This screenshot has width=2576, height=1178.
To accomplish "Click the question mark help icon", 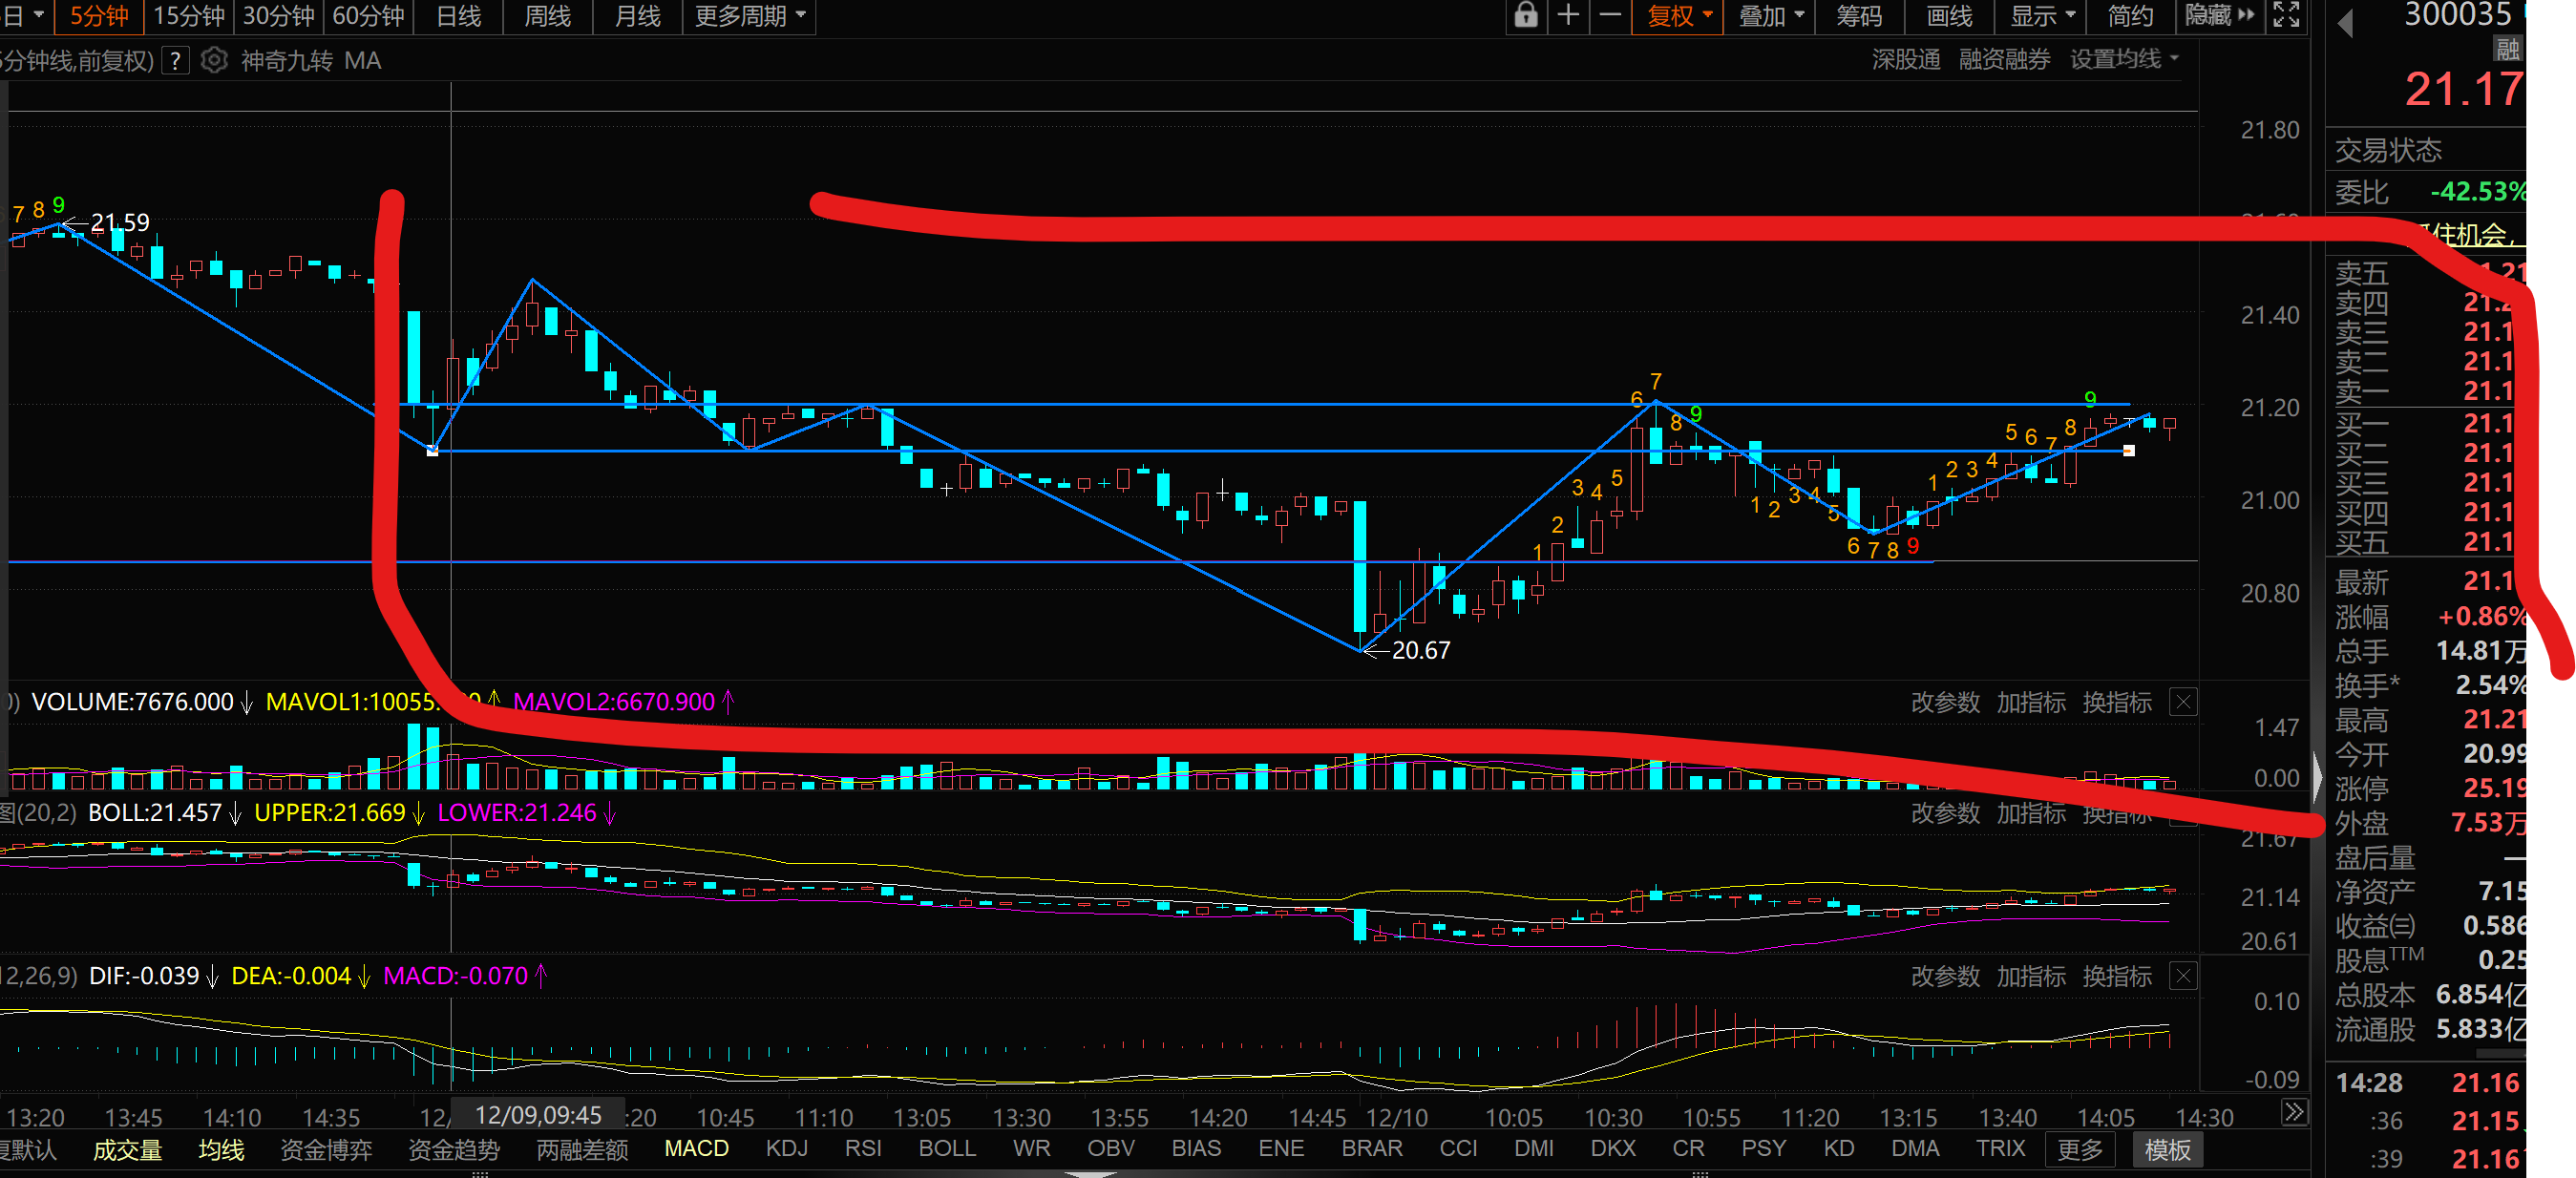I will tap(175, 61).
